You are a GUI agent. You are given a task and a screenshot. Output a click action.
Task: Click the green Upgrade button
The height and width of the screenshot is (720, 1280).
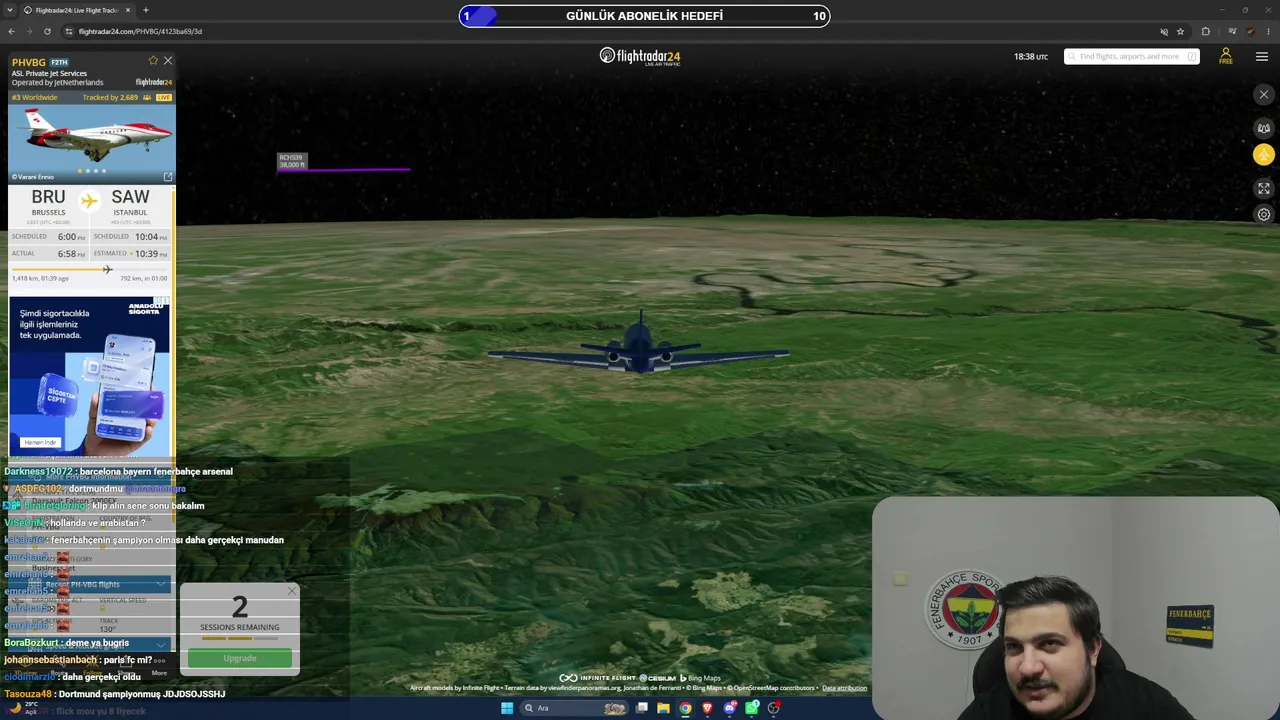(x=240, y=658)
